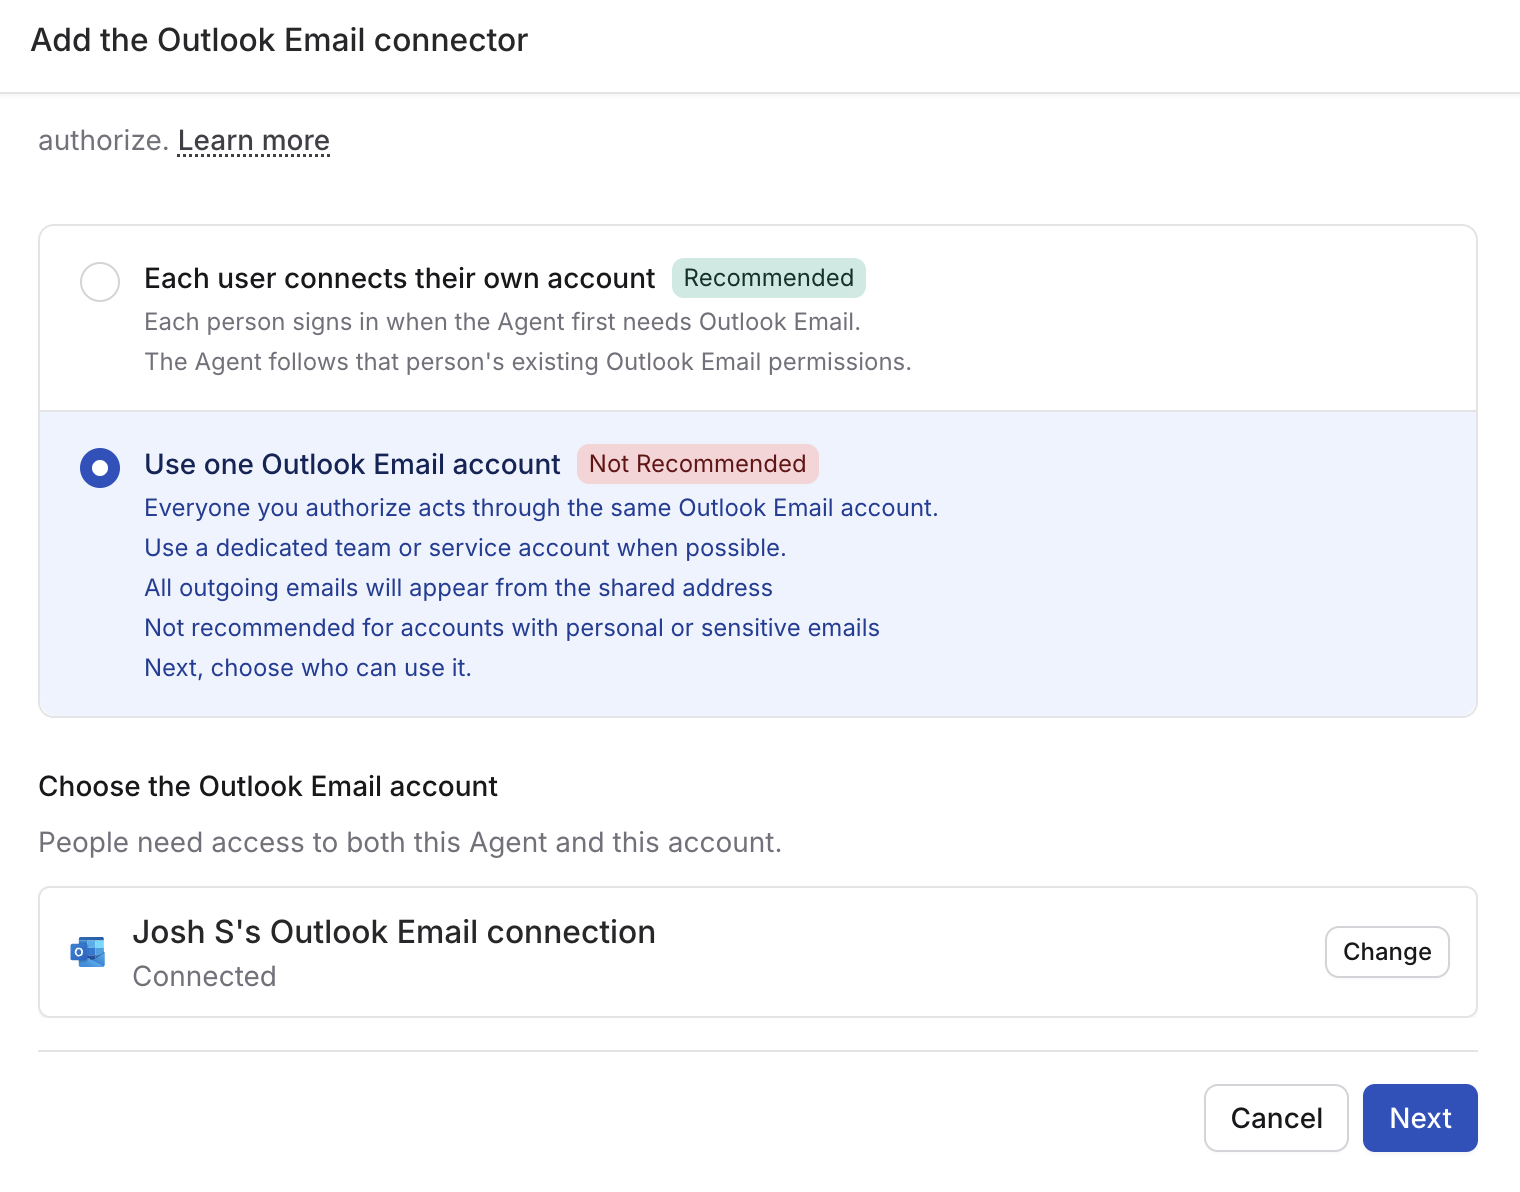Screen dimensions: 1520x1192
Task: Click "Josh S's Outlook Email connection" name
Action: [394, 932]
